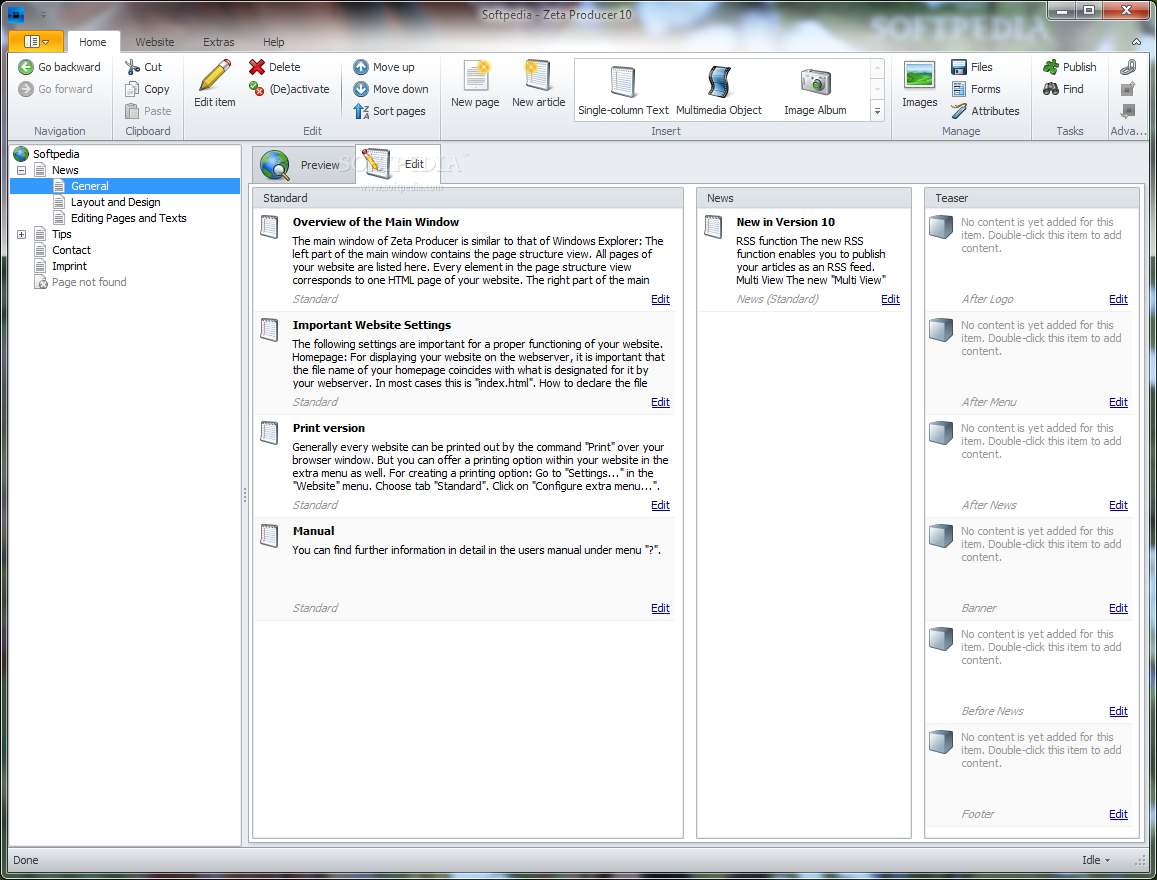Image resolution: width=1157 pixels, height=880 pixels.
Task: Click Move down arrow icon
Action: tap(361, 89)
